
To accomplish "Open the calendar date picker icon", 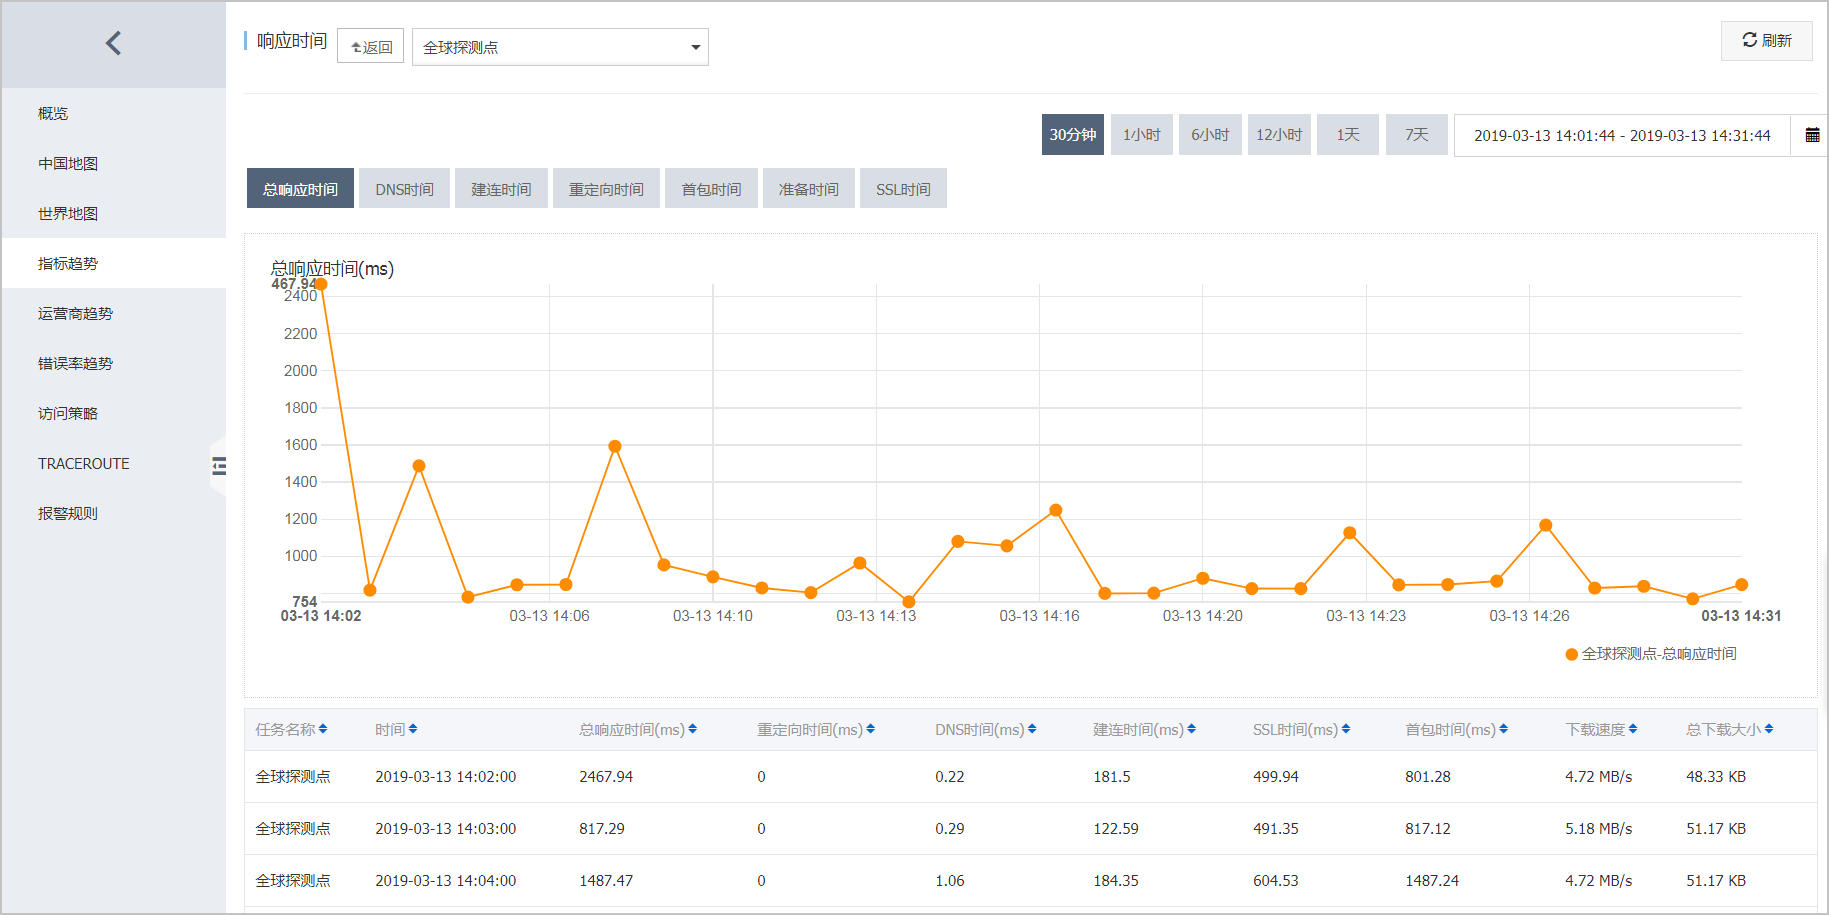I will point(1812,135).
